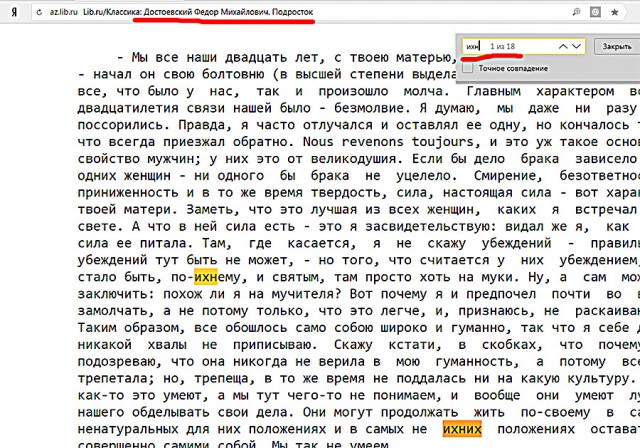Bookmark this page with the star icon
Screen dimensions: 640x448
(x=615, y=12)
